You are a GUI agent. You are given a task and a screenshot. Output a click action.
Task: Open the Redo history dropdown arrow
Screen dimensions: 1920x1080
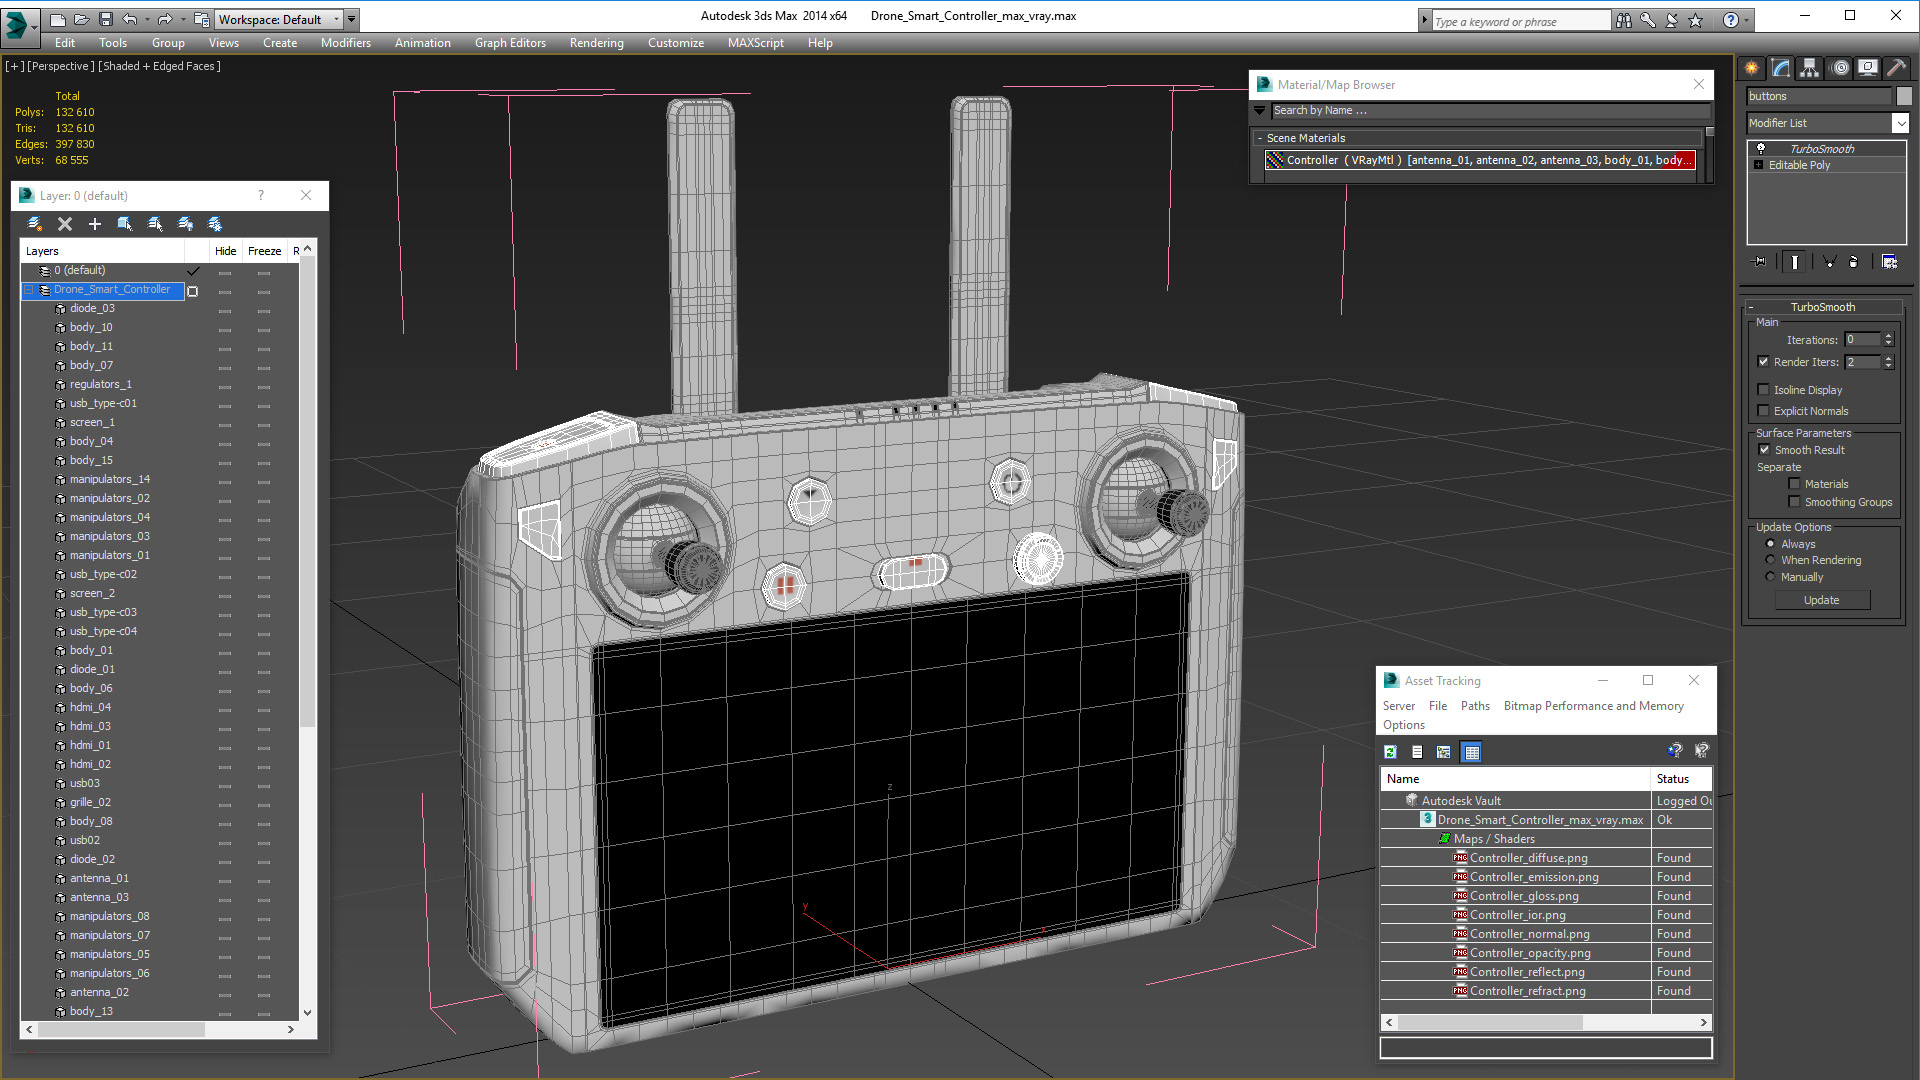pyautogui.click(x=182, y=19)
